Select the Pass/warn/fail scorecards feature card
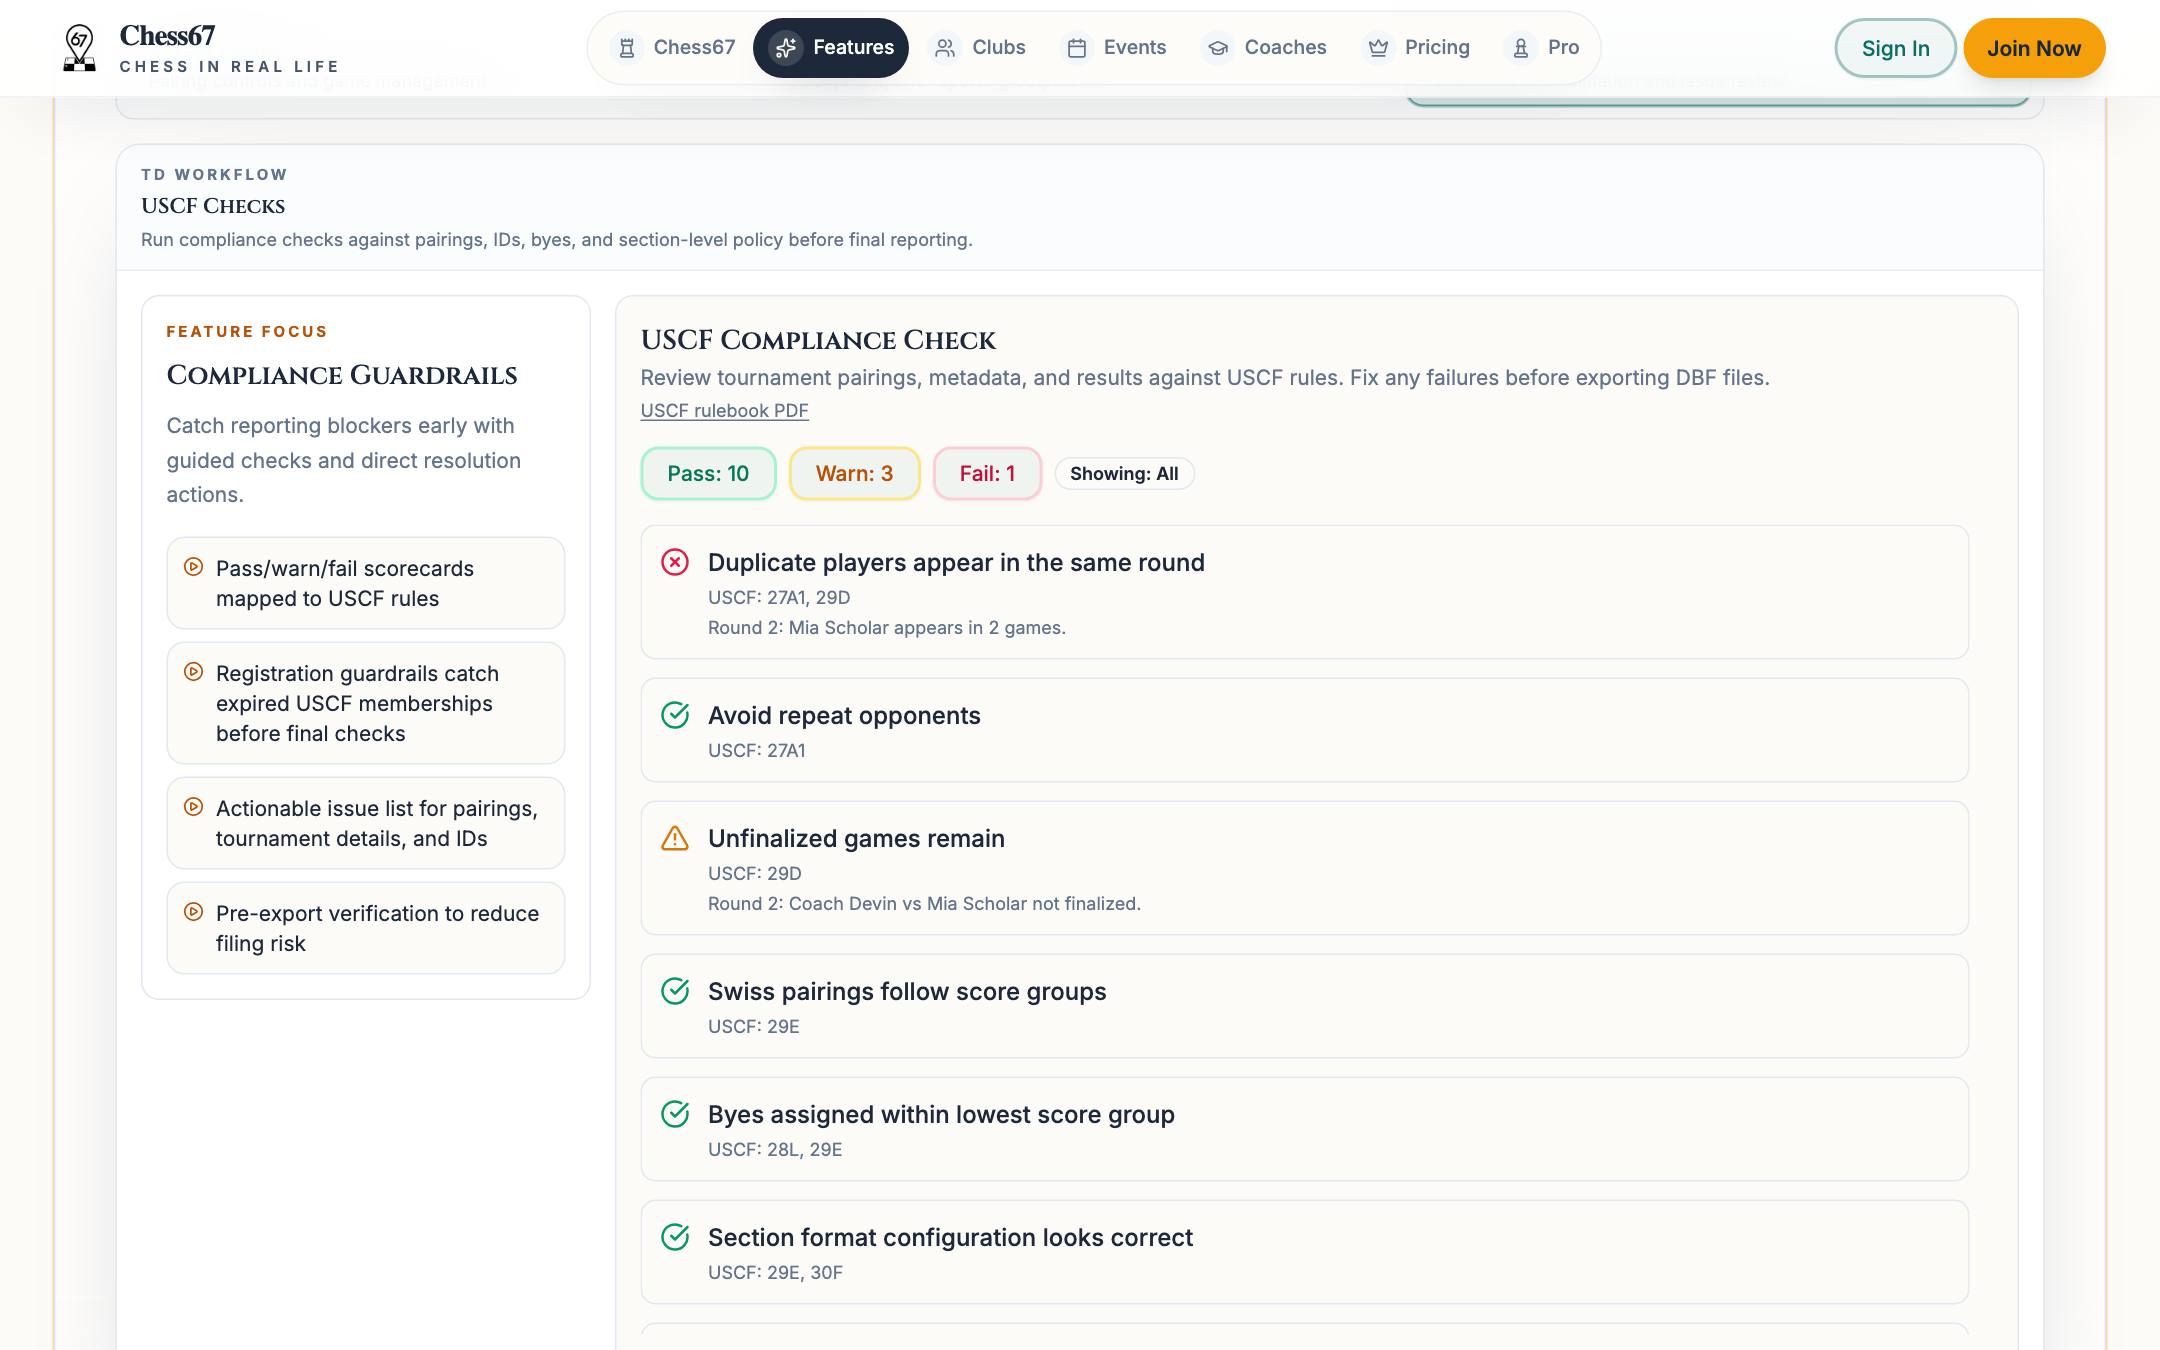Screen dimensions: 2160x1350 (366, 583)
